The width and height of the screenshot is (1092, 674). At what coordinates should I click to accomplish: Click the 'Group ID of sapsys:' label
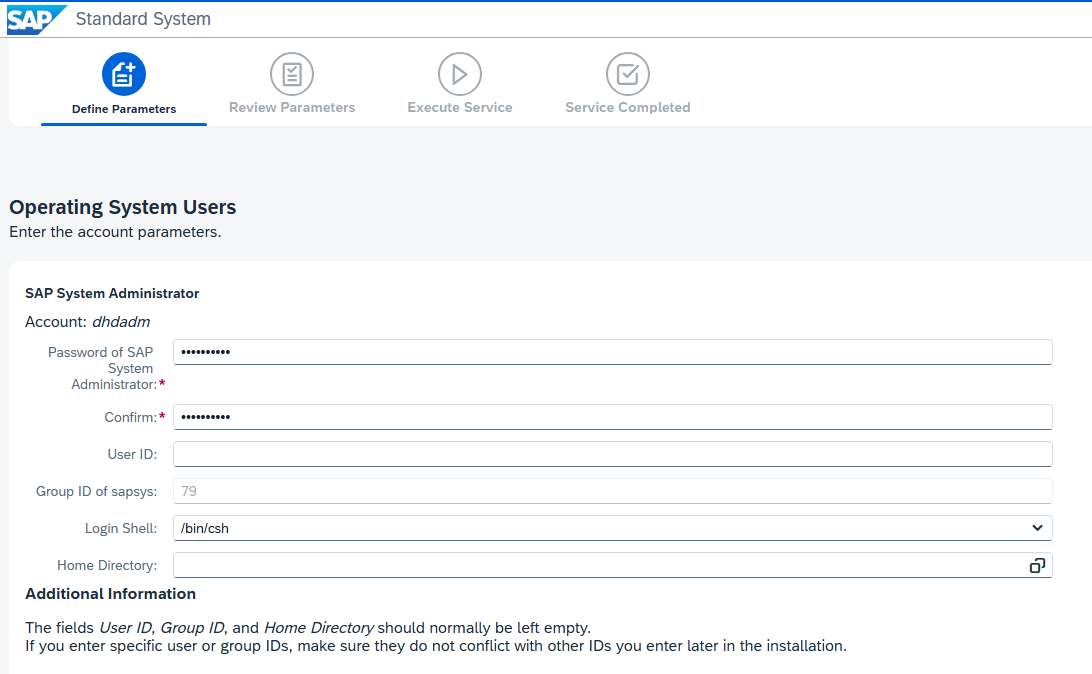click(97, 492)
